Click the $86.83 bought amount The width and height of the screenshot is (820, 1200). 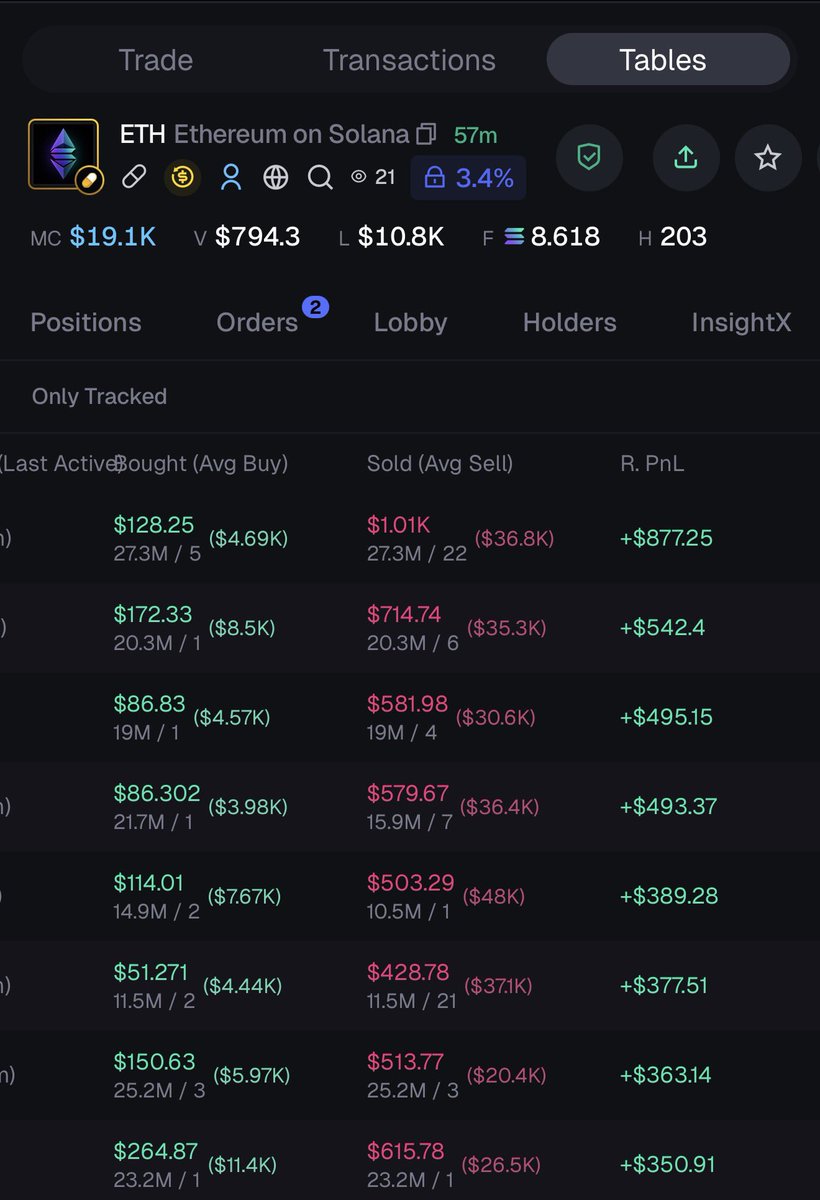pos(148,703)
